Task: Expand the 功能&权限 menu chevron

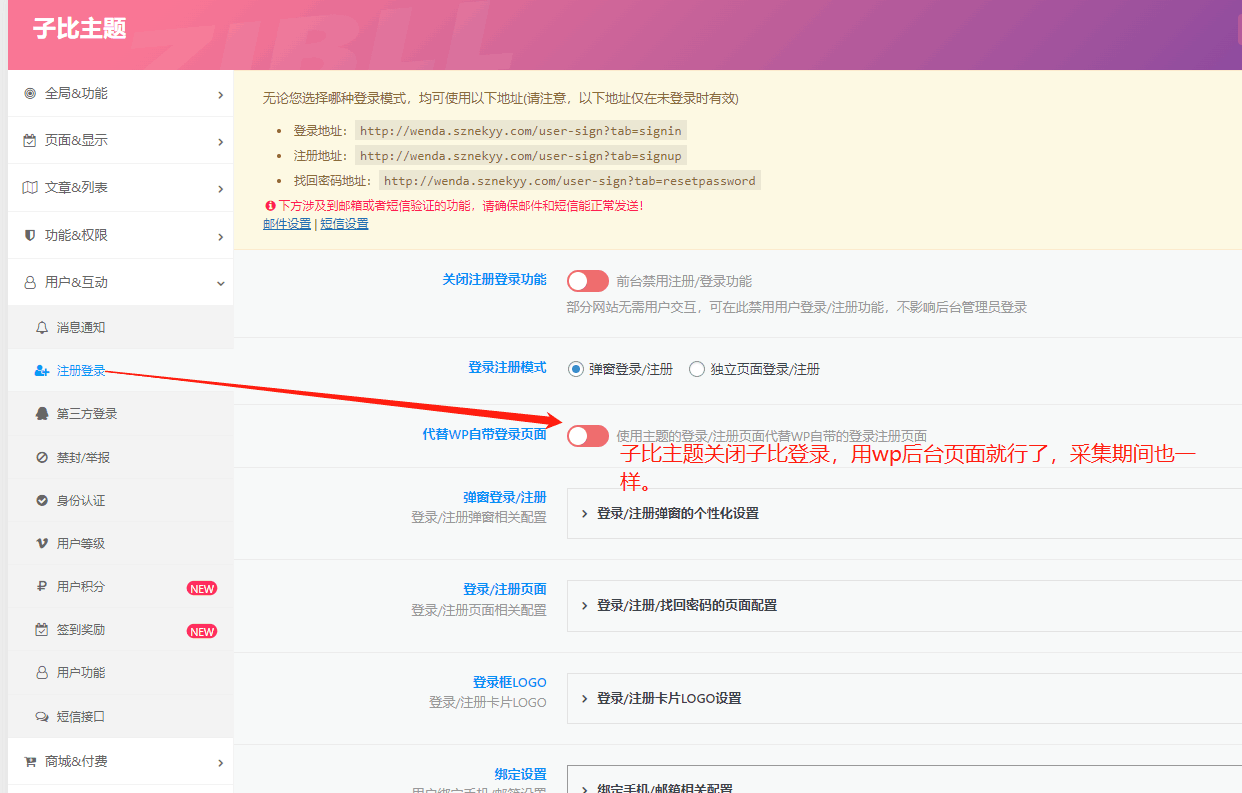Action: (220, 236)
